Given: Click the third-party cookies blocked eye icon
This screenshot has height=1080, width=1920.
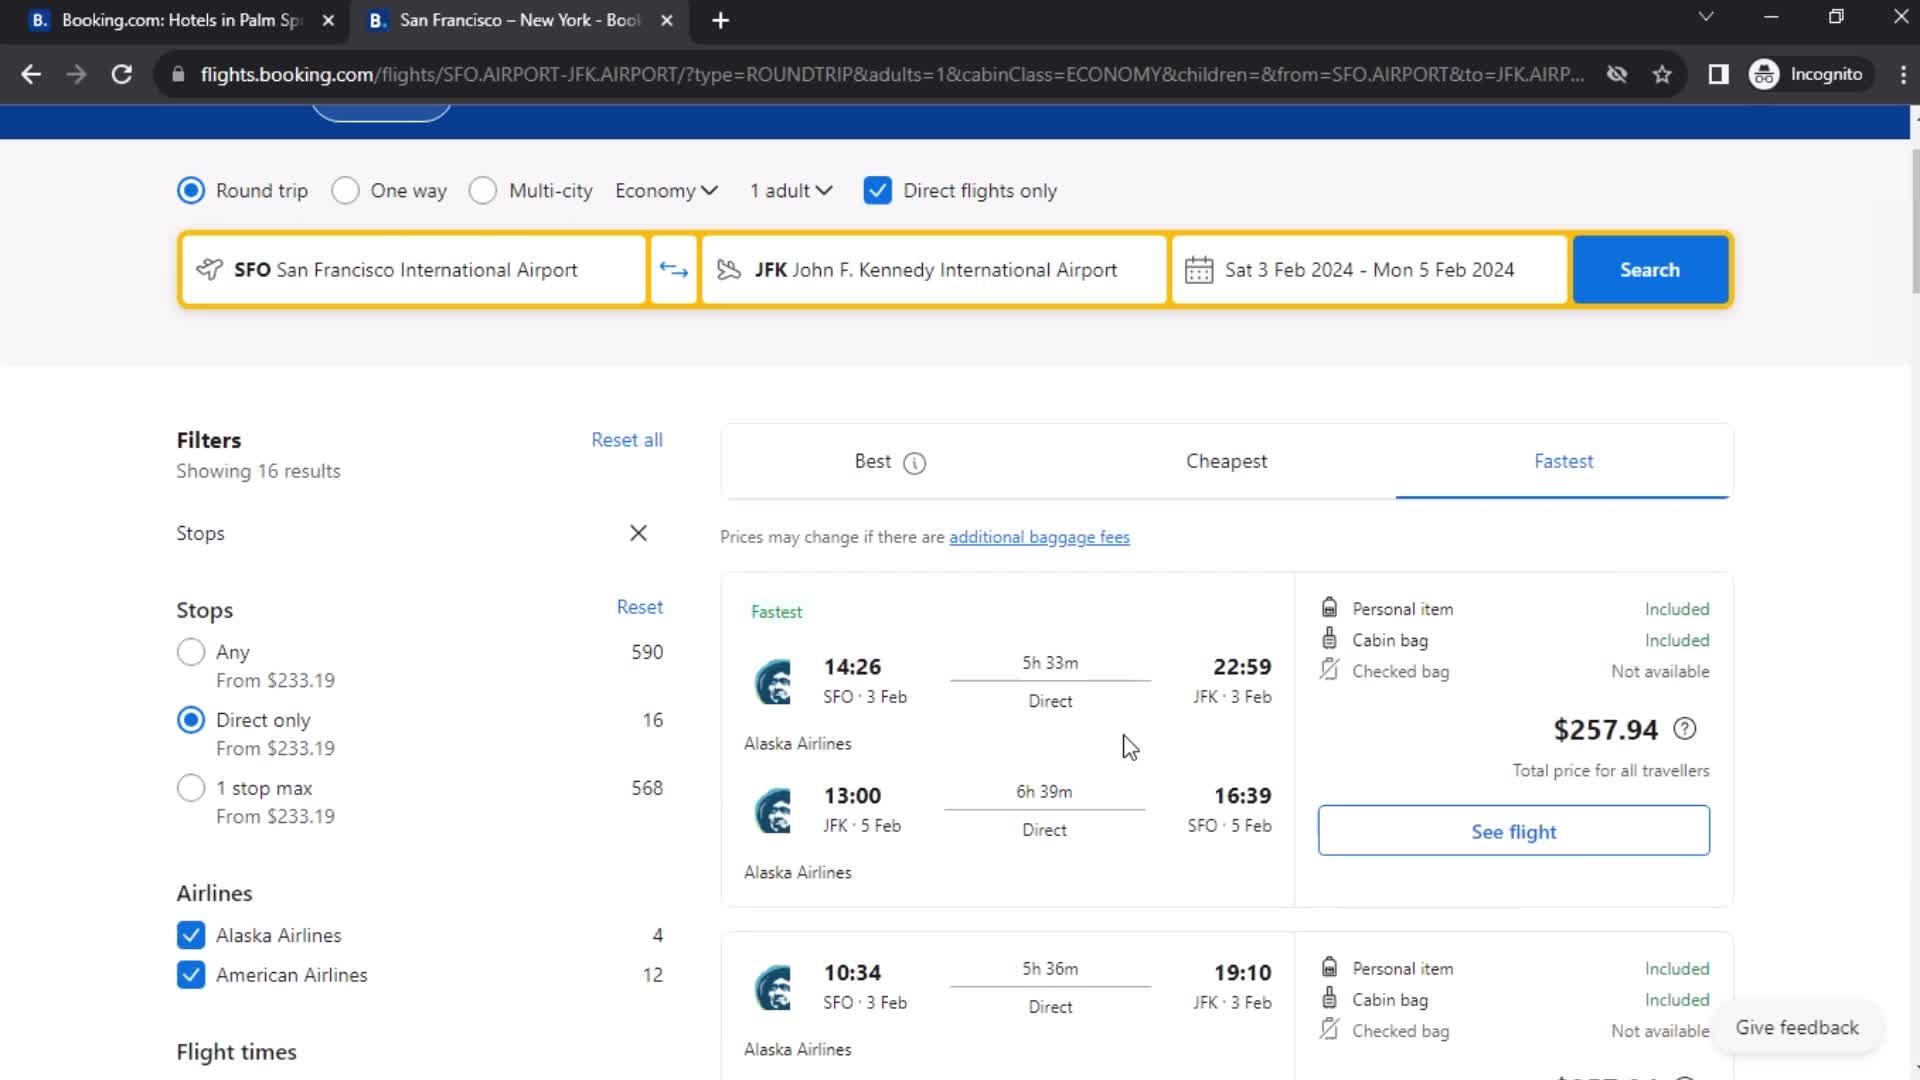Looking at the screenshot, I should (x=1616, y=74).
